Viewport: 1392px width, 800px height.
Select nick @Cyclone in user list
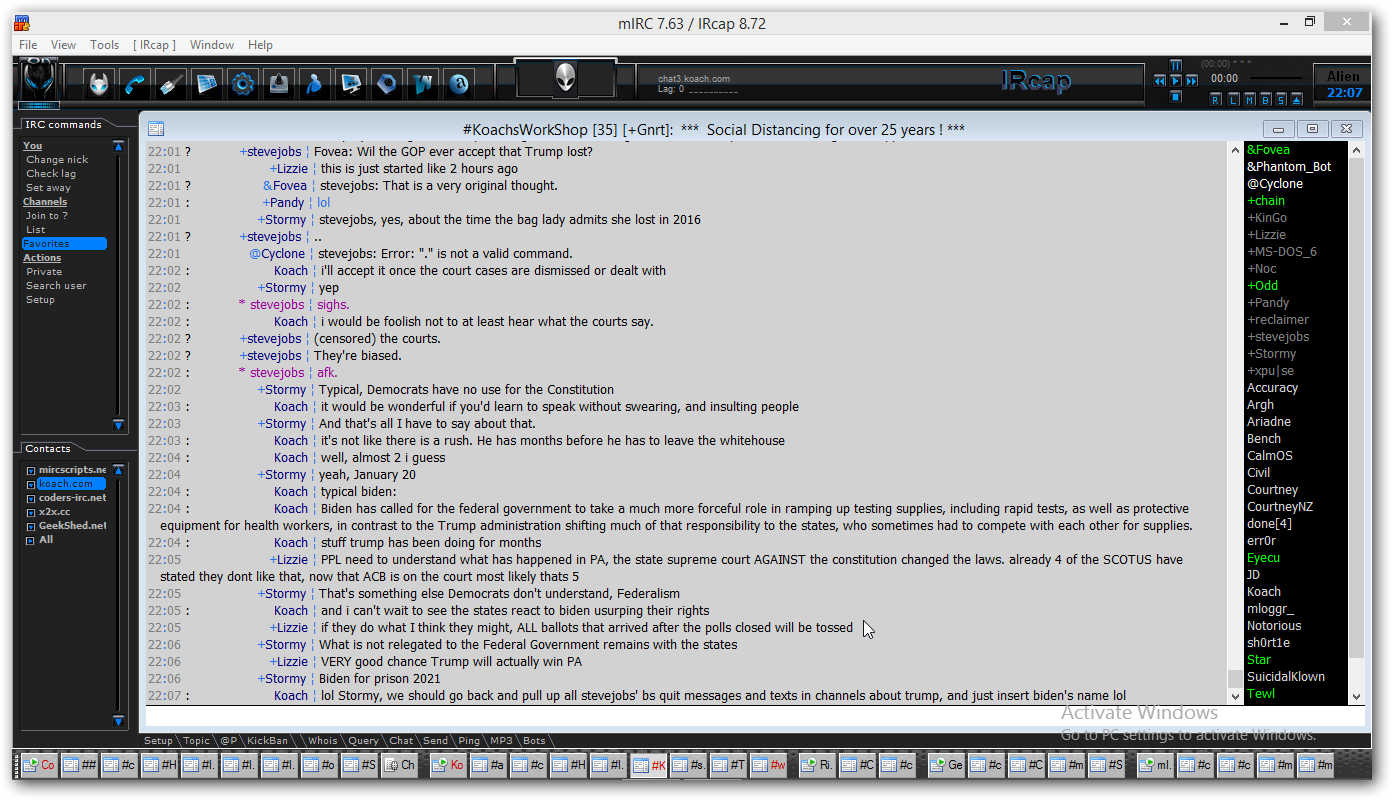1275,184
